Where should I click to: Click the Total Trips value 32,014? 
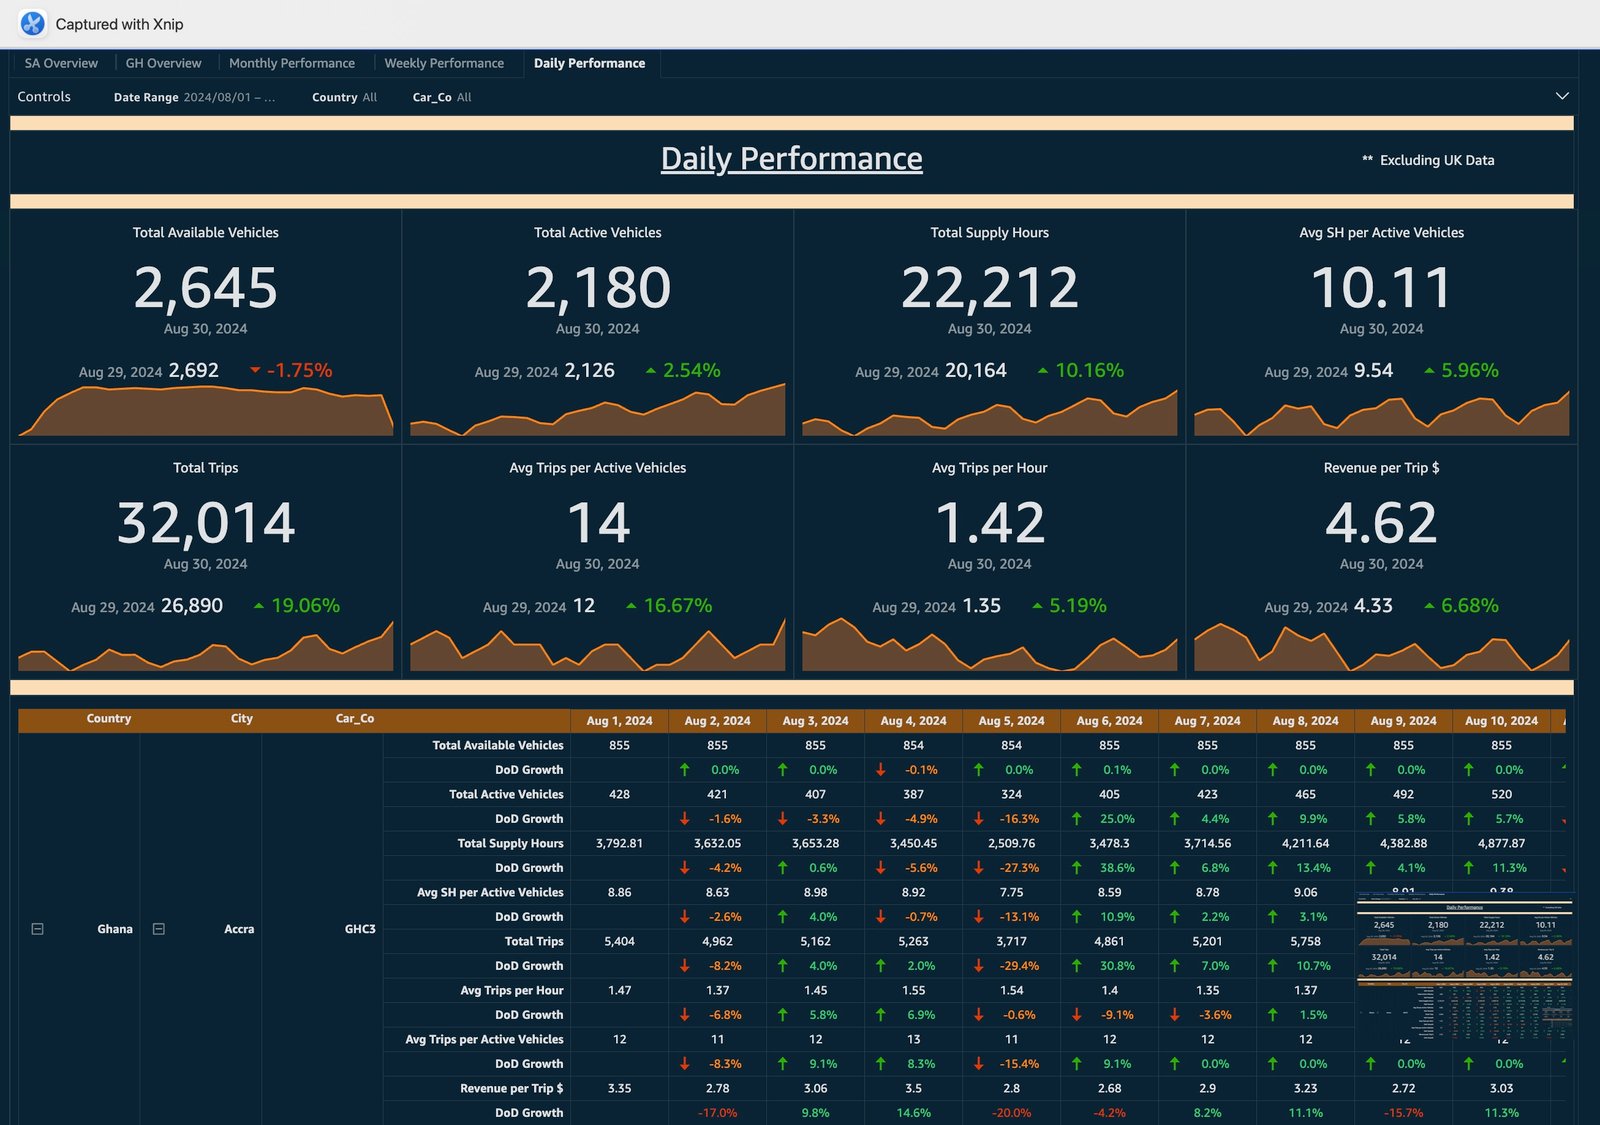pyautogui.click(x=206, y=523)
